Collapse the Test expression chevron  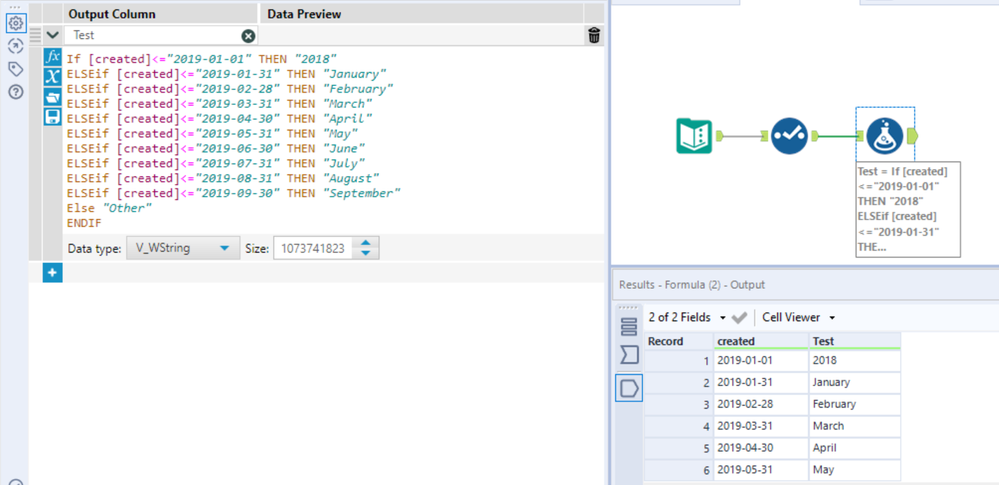click(x=53, y=36)
